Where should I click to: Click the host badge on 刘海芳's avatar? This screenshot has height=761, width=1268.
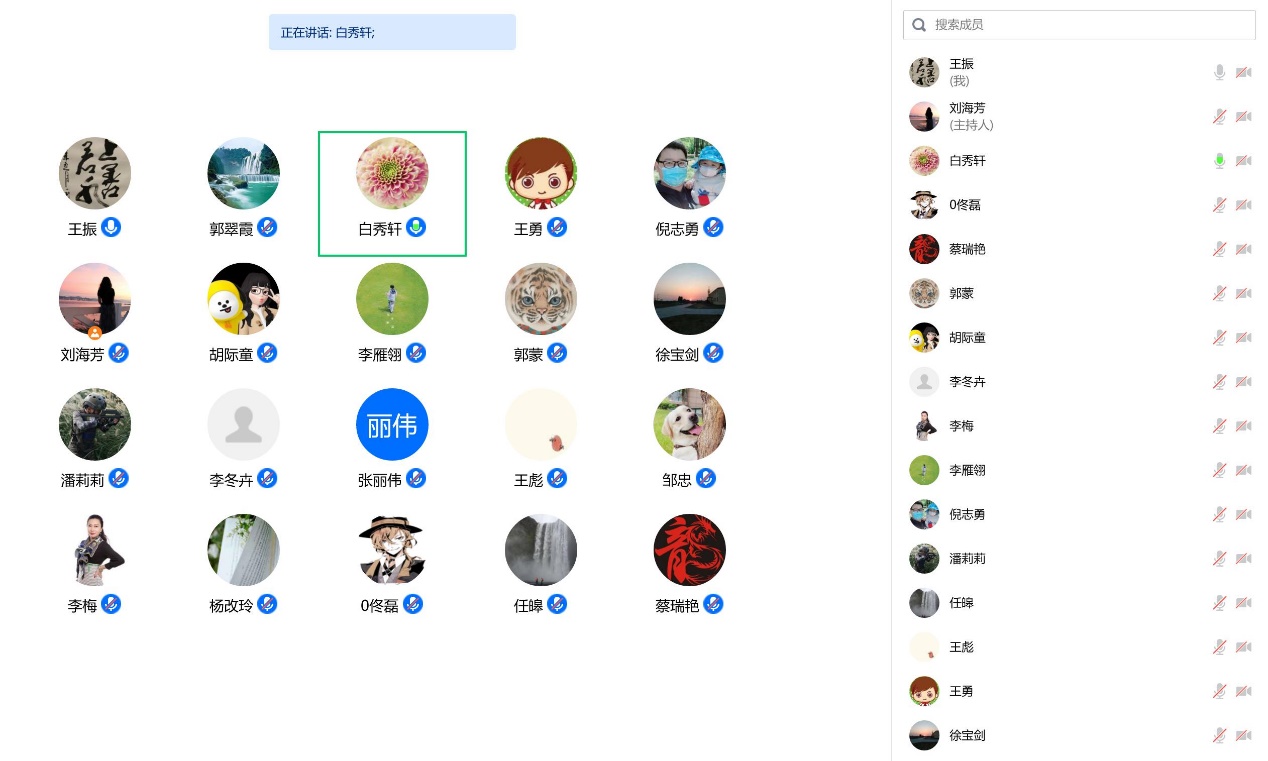pyautogui.click(x=95, y=332)
